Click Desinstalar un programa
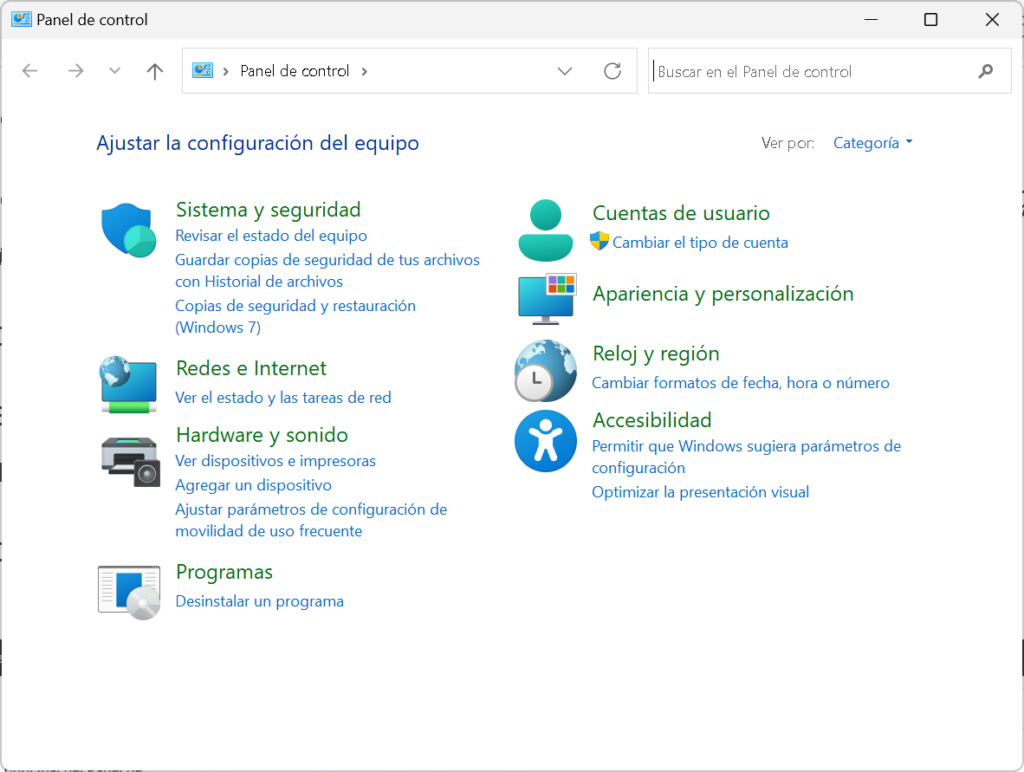Viewport: 1024px width, 772px height. [259, 601]
